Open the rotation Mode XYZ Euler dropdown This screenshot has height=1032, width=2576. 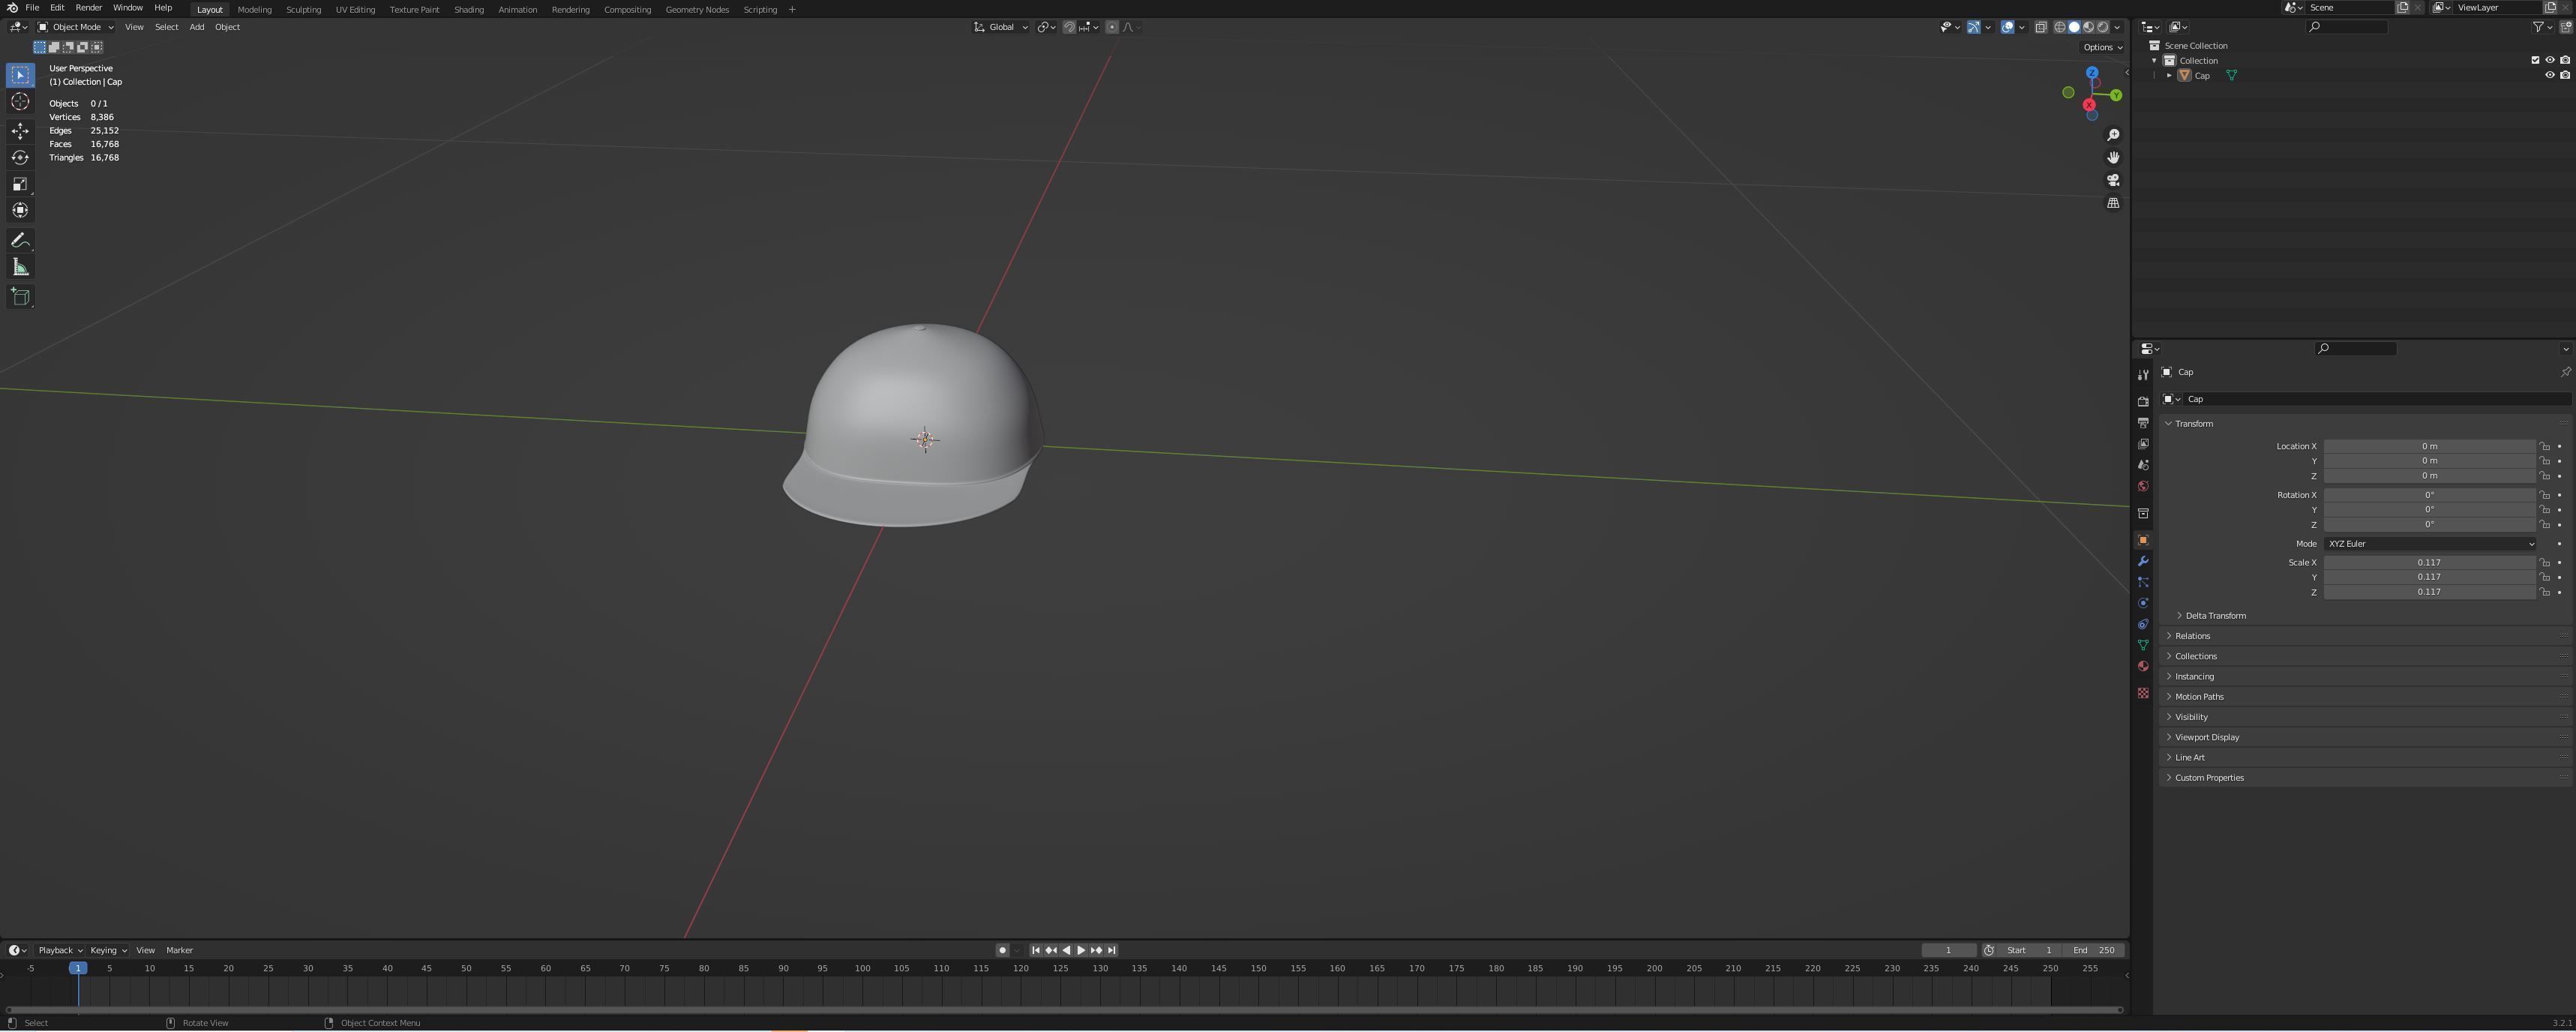pyautogui.click(x=2430, y=544)
